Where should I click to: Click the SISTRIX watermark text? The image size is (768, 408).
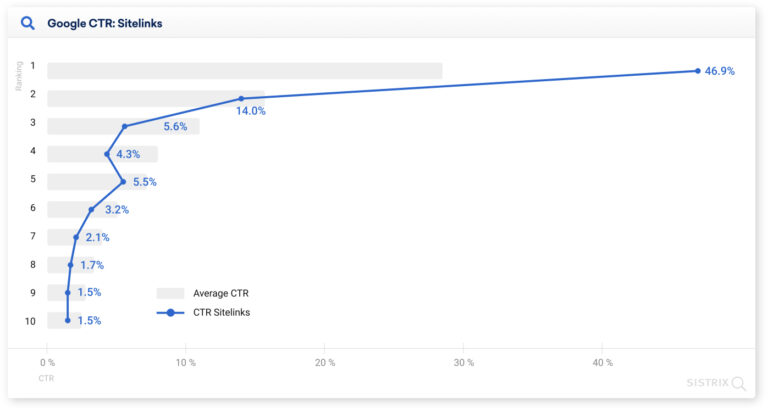tap(707, 383)
